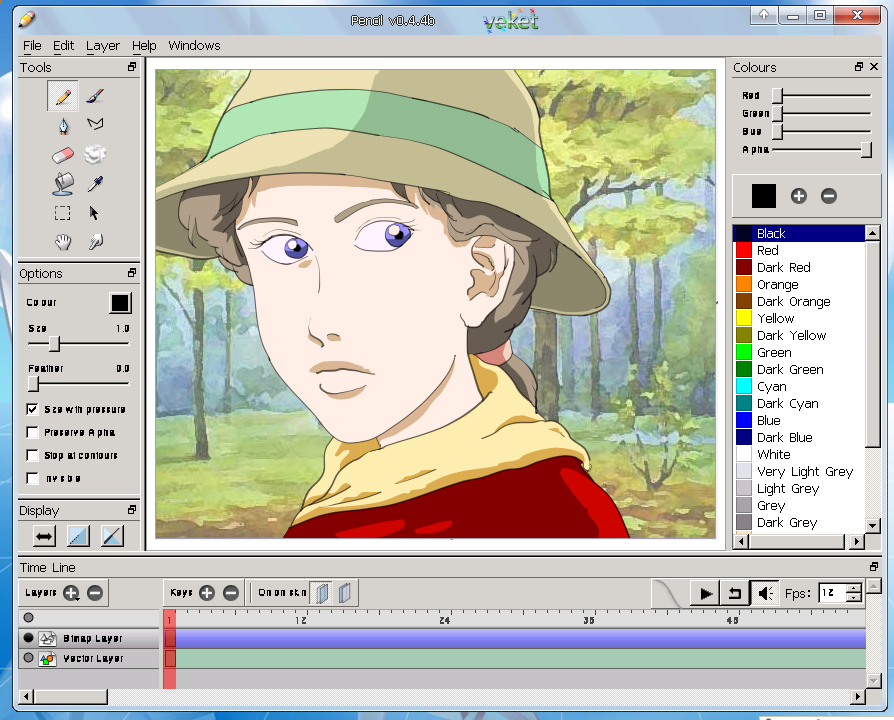This screenshot has width=894, height=720.
Task: Close the Colours panel
Action: (874, 67)
